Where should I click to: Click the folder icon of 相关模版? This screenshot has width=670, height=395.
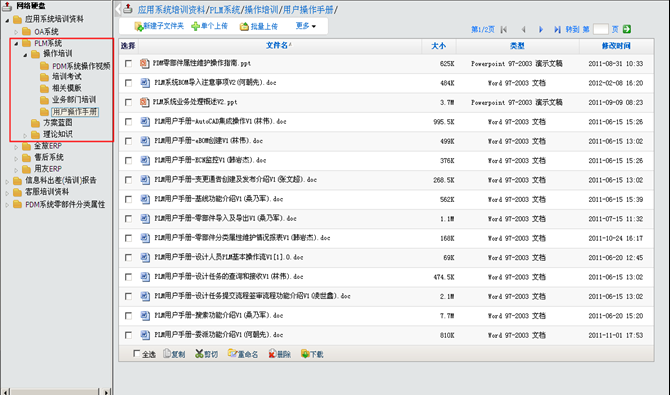click(x=44, y=88)
